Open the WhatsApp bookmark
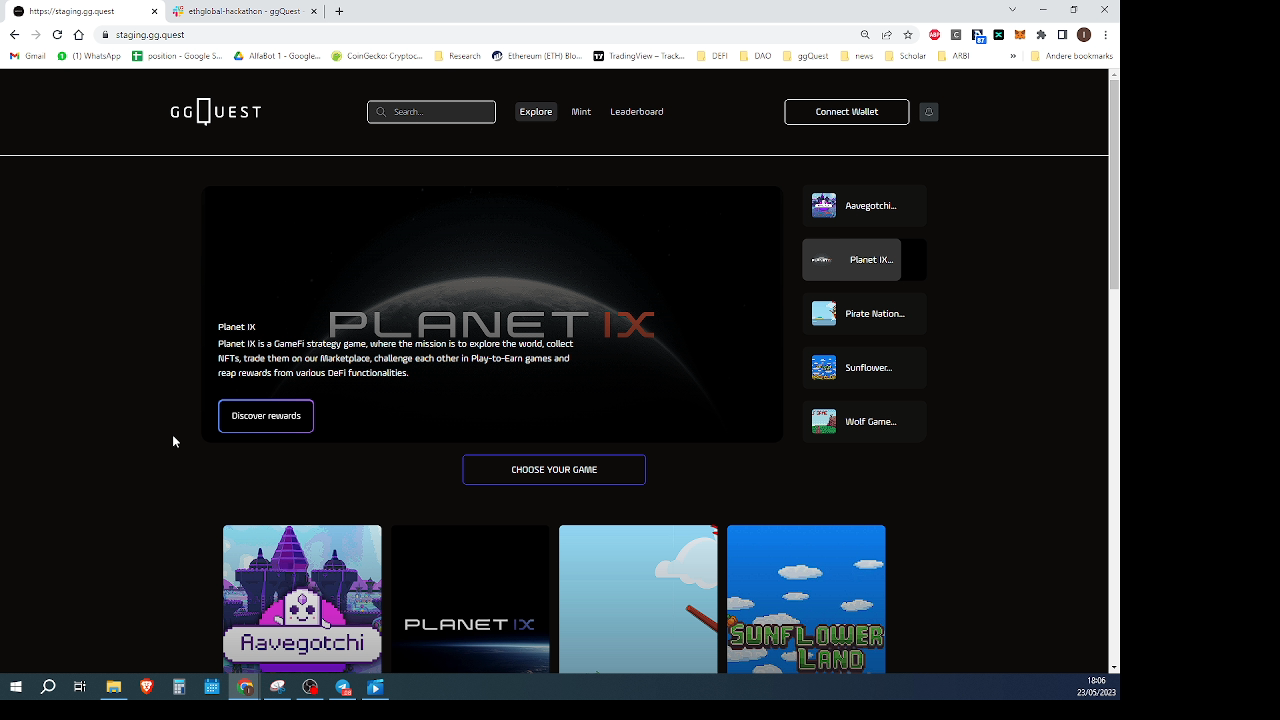 pos(88,56)
